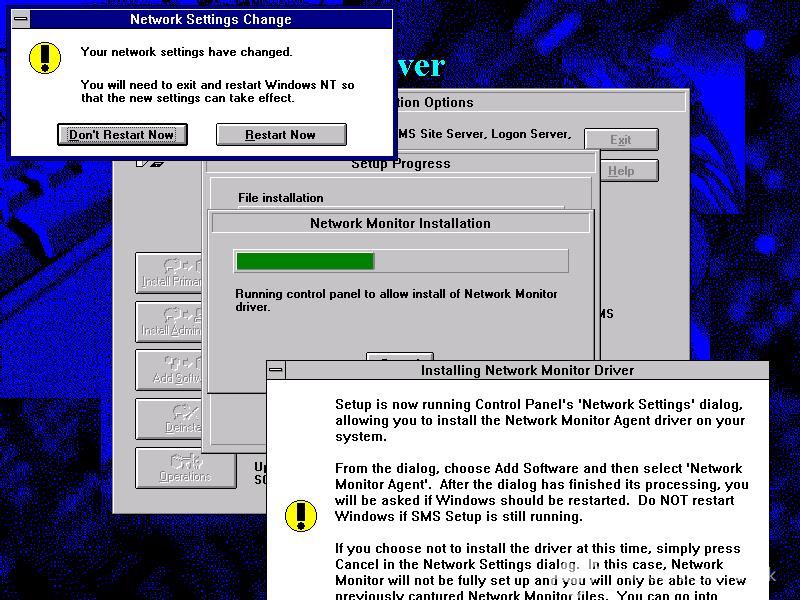Click the Network Monitor Installation heading
Viewport: 800px width, 600px height.
click(401, 223)
